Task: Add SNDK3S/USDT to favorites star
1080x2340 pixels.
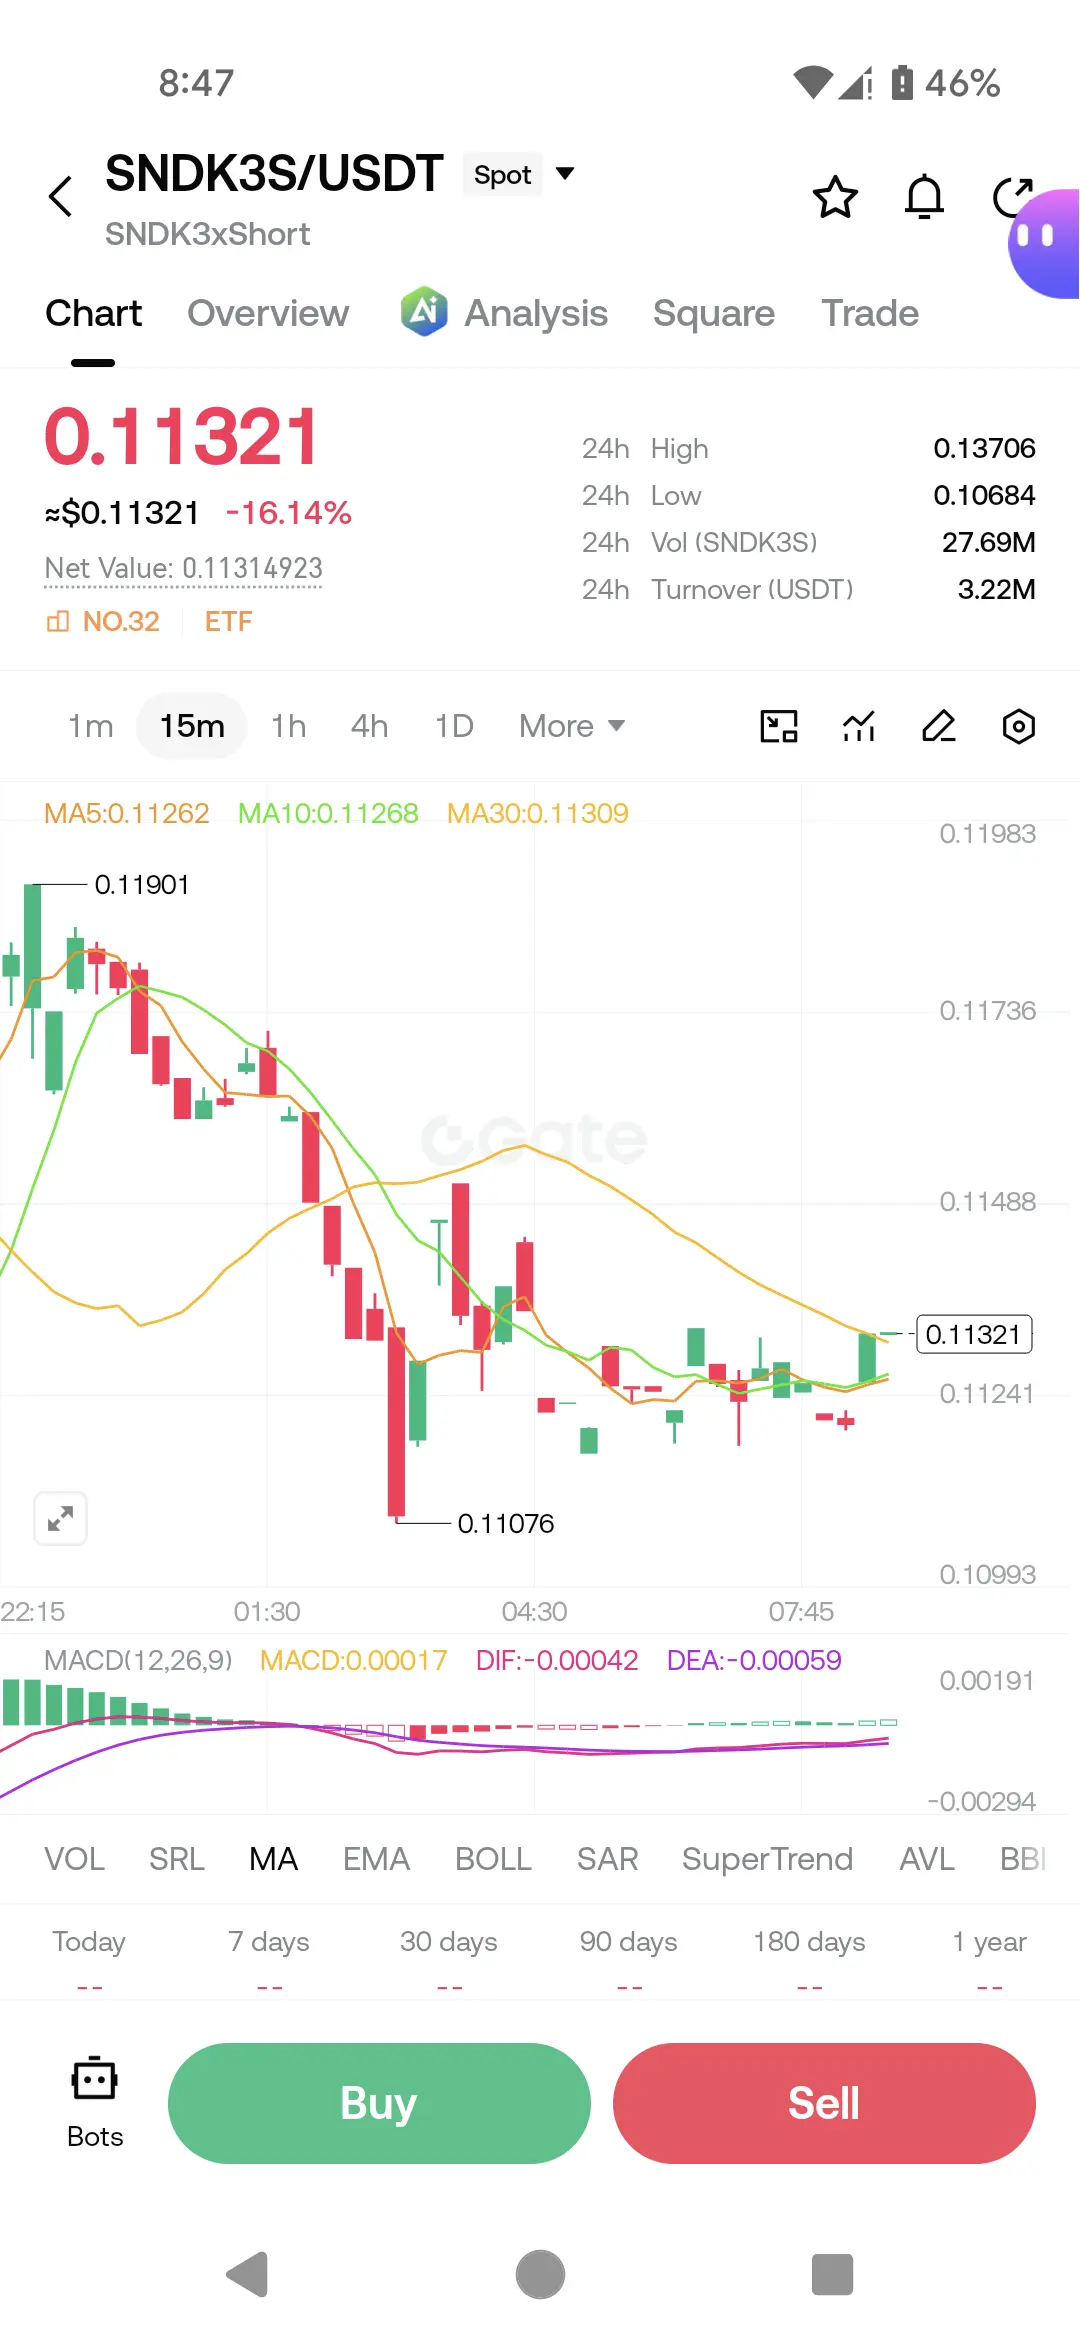Action: coord(835,197)
